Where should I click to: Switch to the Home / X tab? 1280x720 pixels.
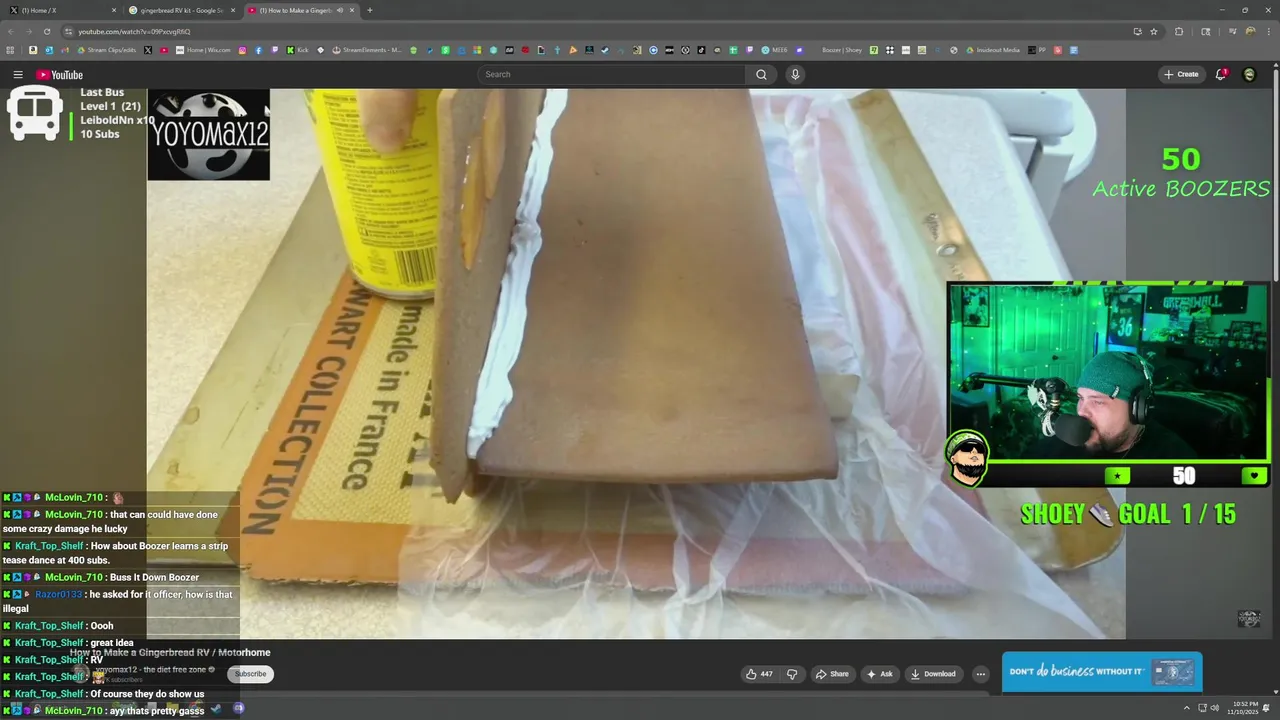(x=60, y=10)
